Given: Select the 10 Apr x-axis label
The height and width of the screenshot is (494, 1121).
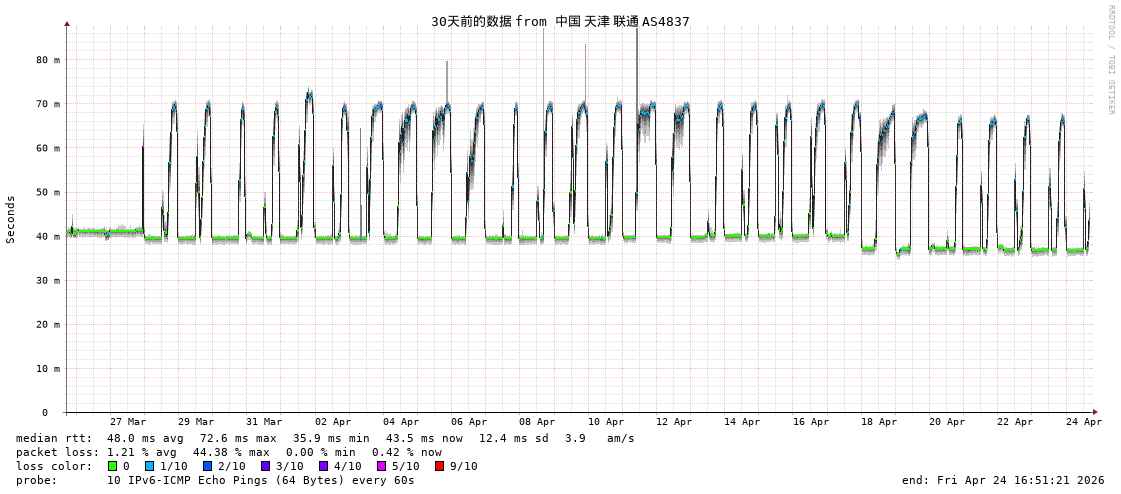Looking at the screenshot, I should pos(606,422).
